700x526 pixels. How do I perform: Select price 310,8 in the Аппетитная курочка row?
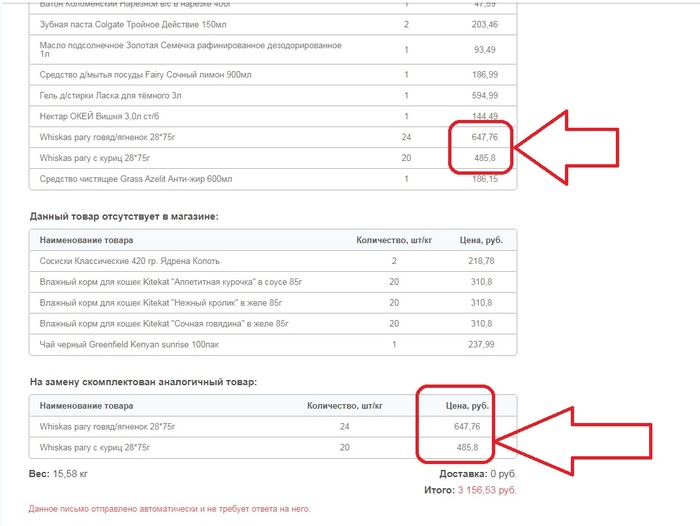[x=481, y=282]
